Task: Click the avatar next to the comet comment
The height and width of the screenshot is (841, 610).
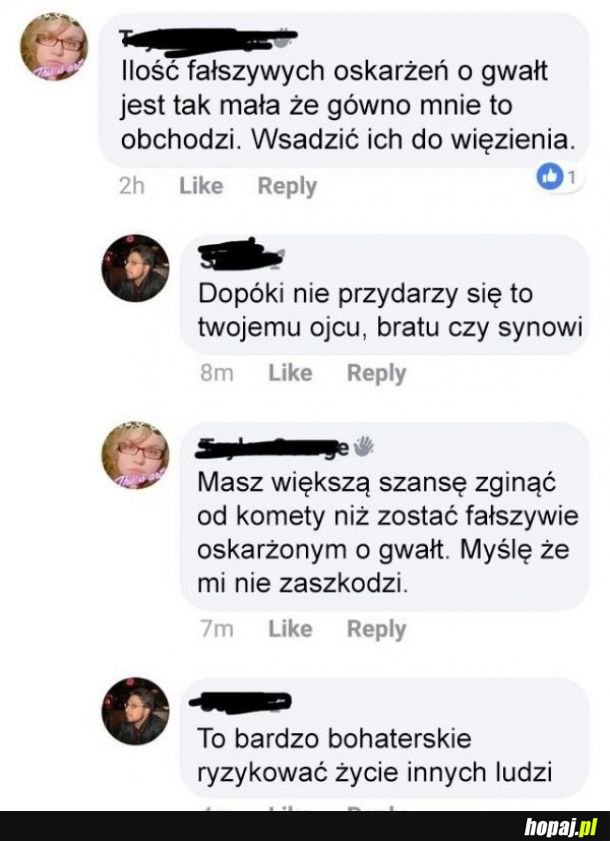Action: pos(136,456)
